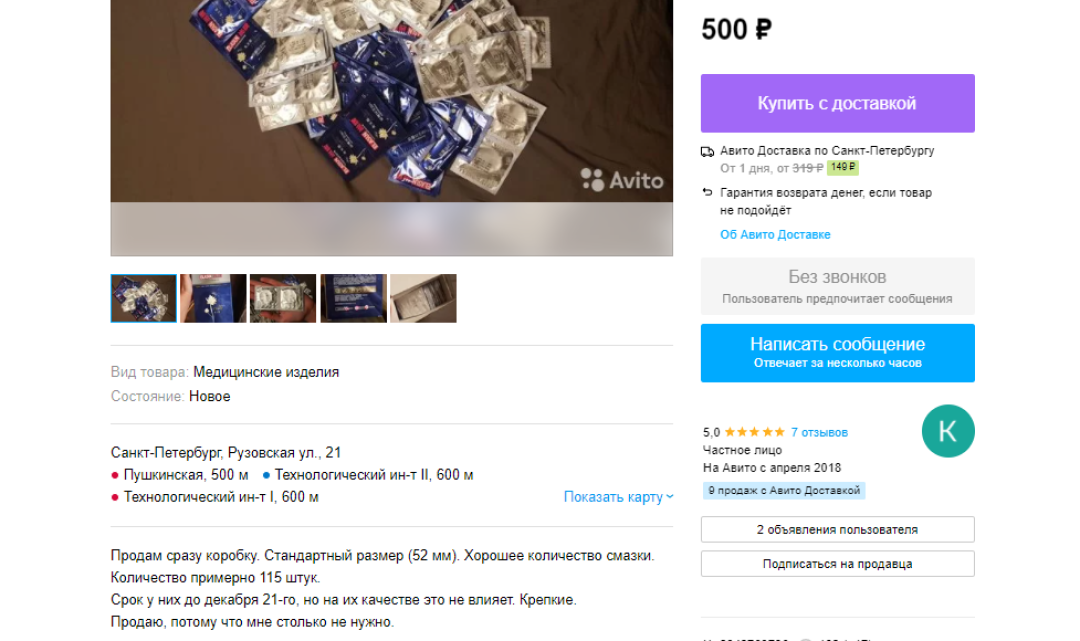Click the delivery truck icon
Screen dimensions: 1080x641
707,151
